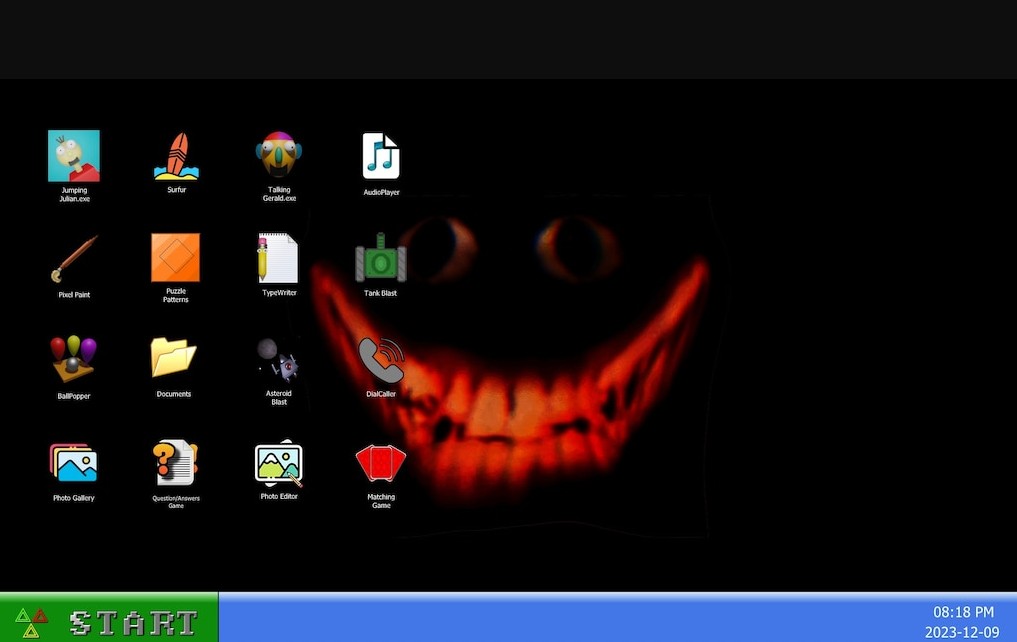Viewport: 1017px width, 642px height.
Task: Launch the Surfur desktop icon
Action: pos(176,157)
